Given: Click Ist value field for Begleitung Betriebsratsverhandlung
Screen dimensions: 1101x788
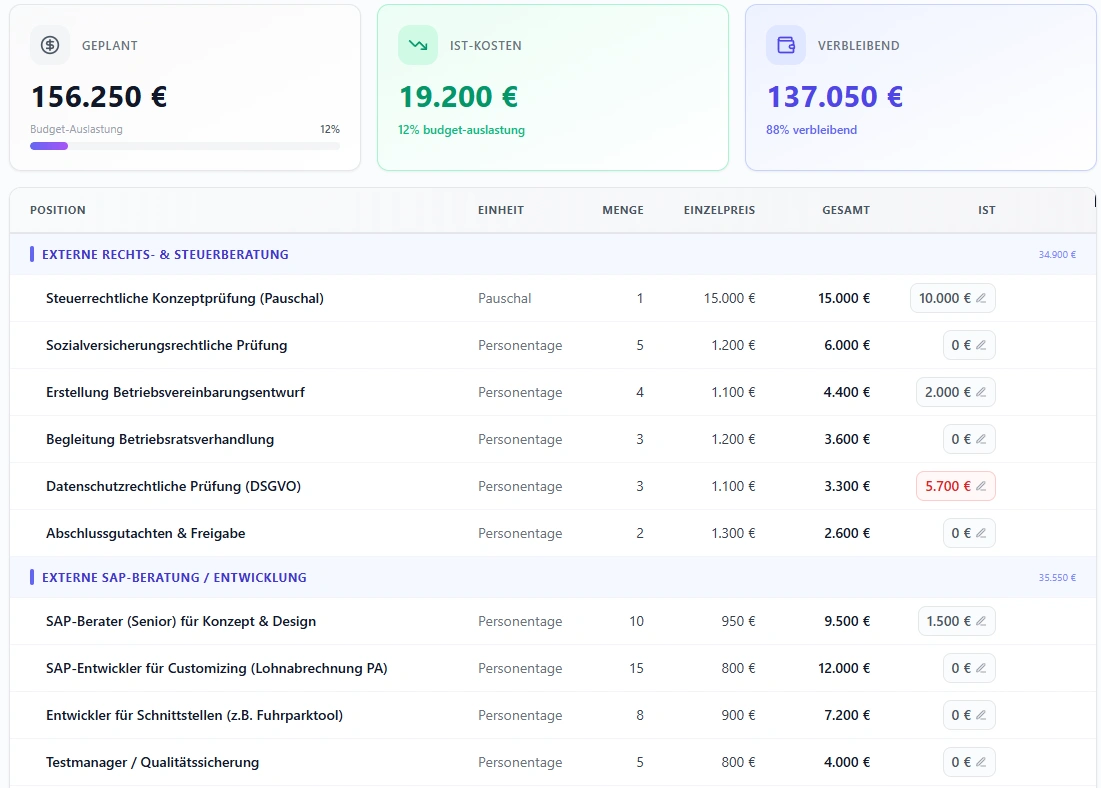Looking at the screenshot, I should (x=961, y=439).
